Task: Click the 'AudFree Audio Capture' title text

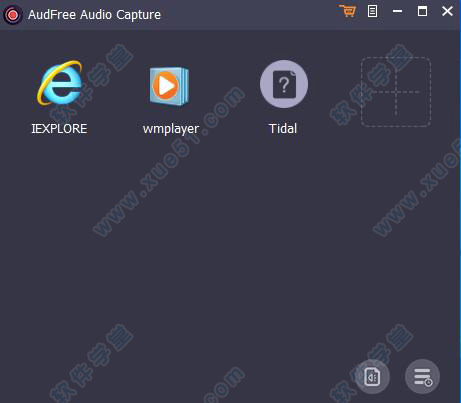Action: 94,15
